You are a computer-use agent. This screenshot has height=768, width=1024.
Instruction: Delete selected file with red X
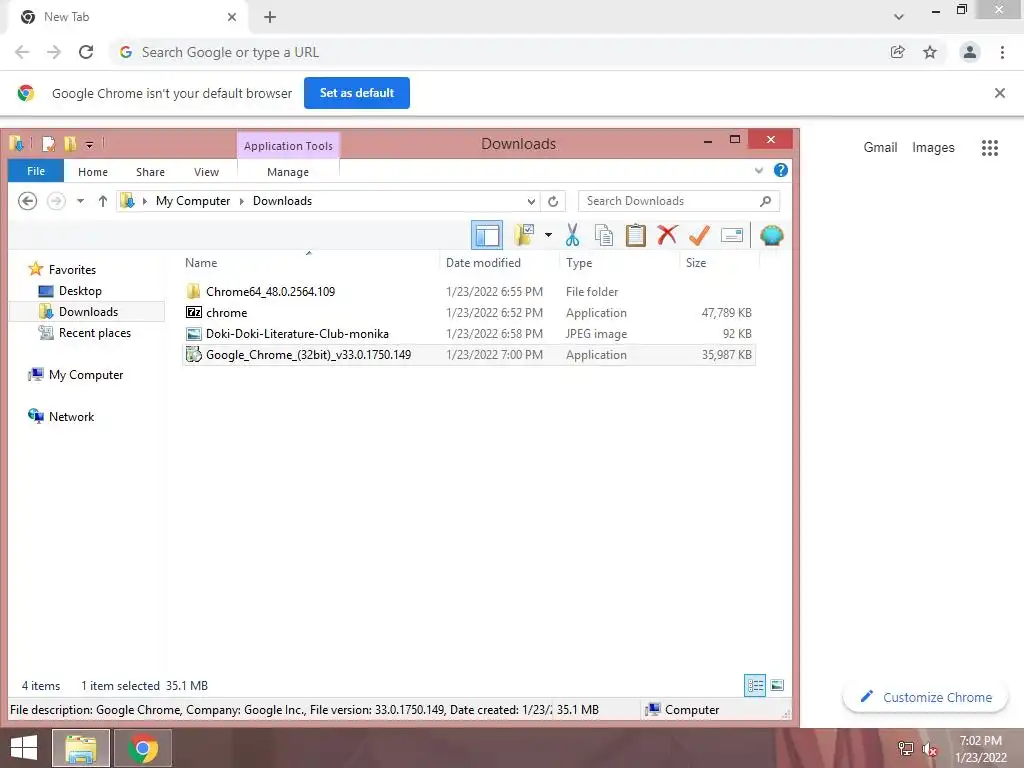click(667, 235)
